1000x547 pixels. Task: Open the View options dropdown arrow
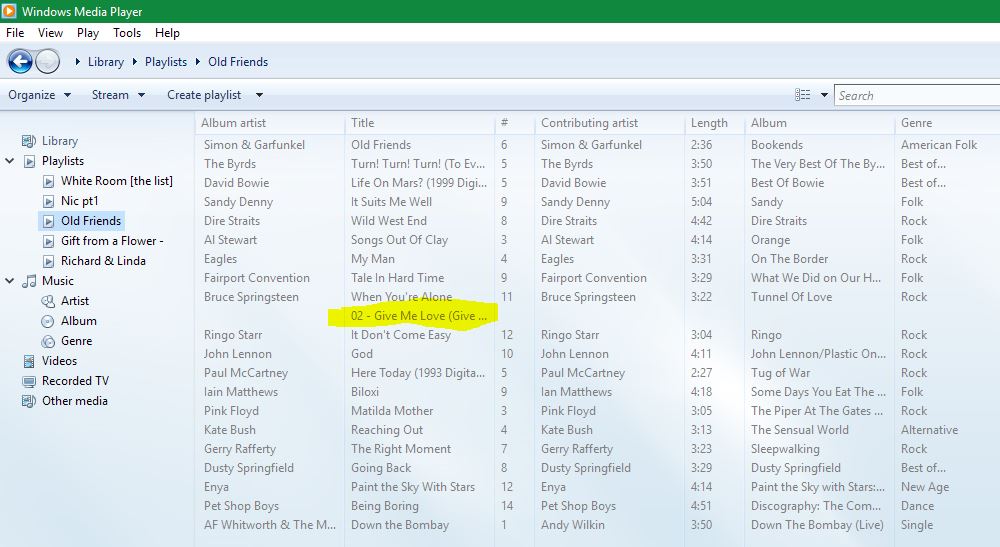coord(824,95)
